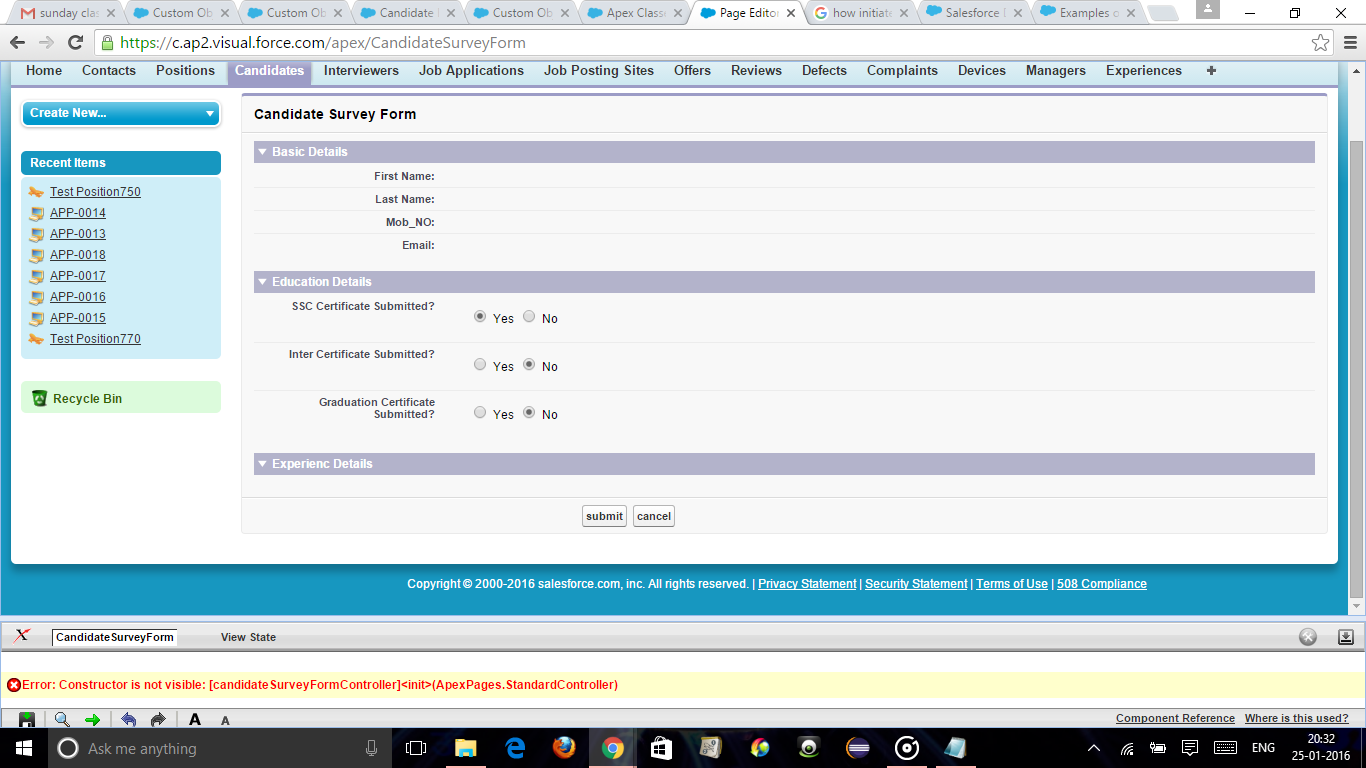1366x768 pixels.
Task: Open the Where is this used? link
Action: 1297,718
